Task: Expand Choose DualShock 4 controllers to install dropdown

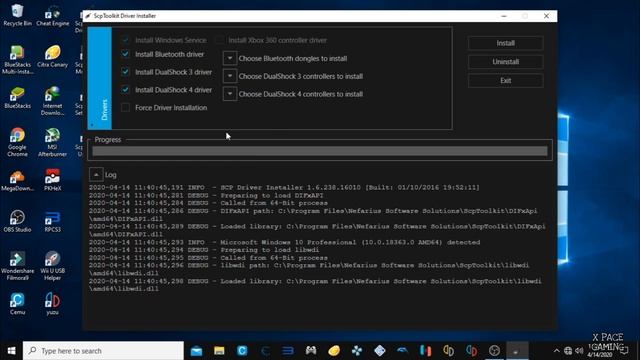Action: [230, 94]
